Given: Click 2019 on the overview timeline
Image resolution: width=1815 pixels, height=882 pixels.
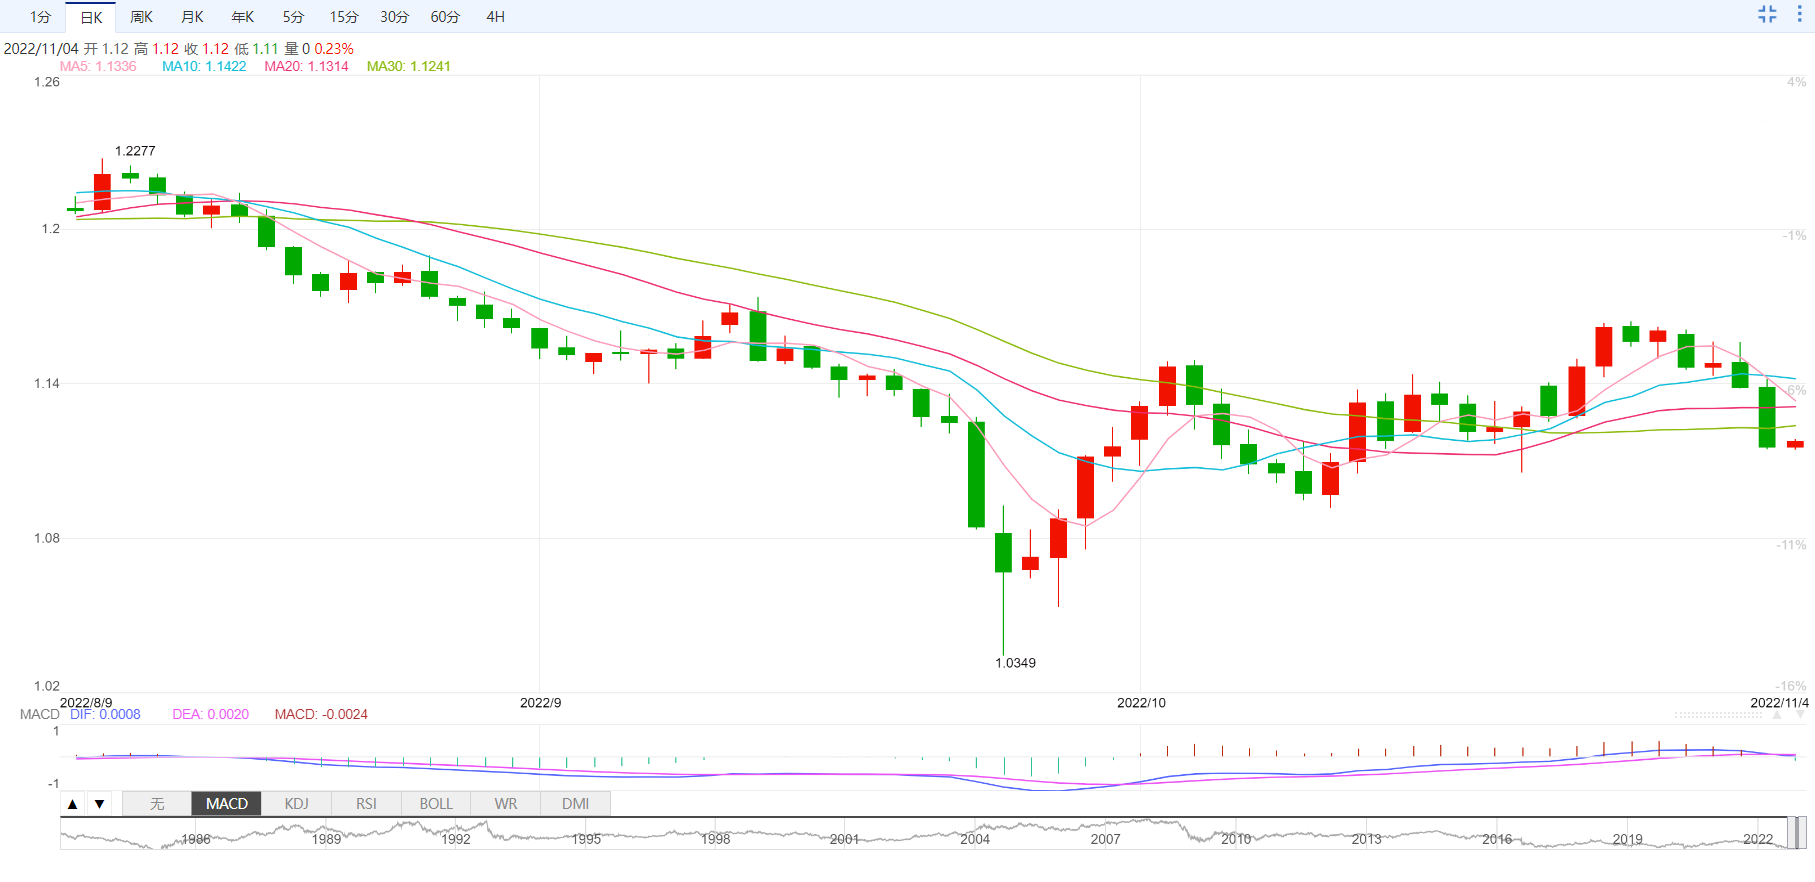Looking at the screenshot, I should pos(1628,839).
